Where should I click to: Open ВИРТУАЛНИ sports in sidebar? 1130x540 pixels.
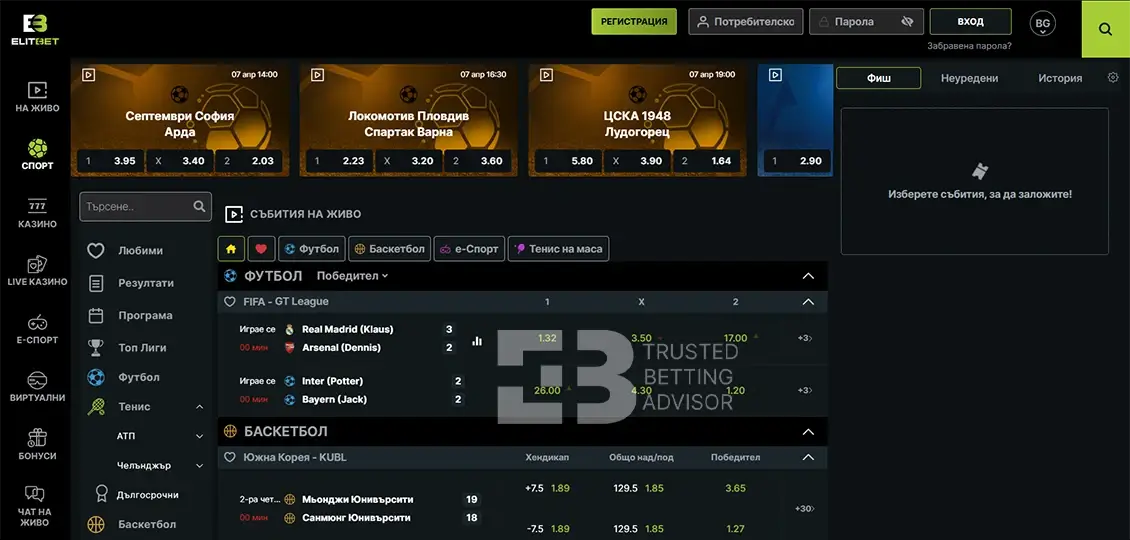37,387
